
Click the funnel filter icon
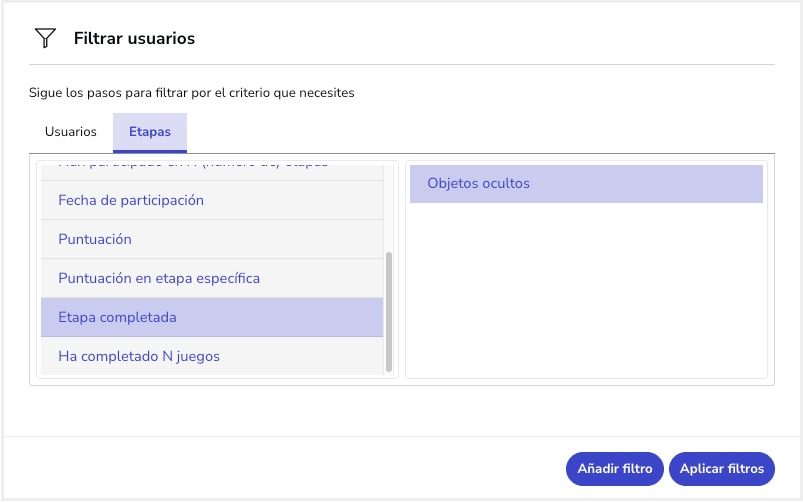45,39
